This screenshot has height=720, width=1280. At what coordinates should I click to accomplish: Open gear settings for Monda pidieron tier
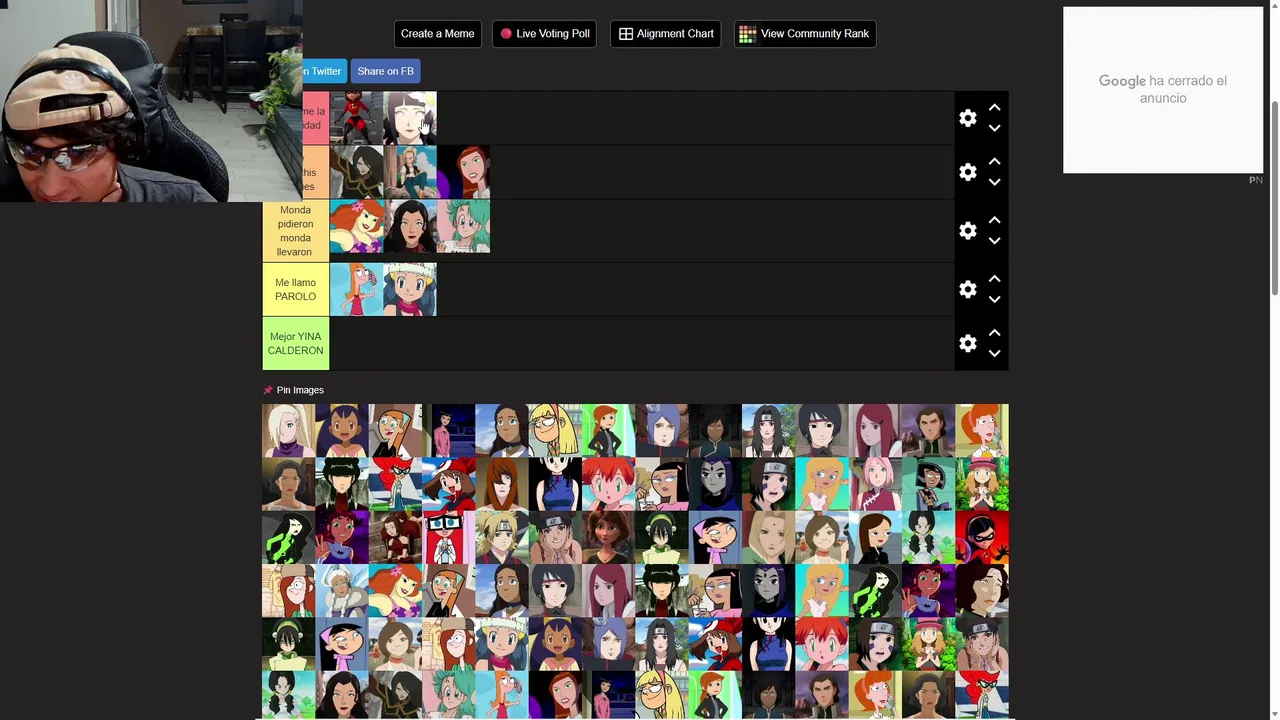[x=967, y=230]
